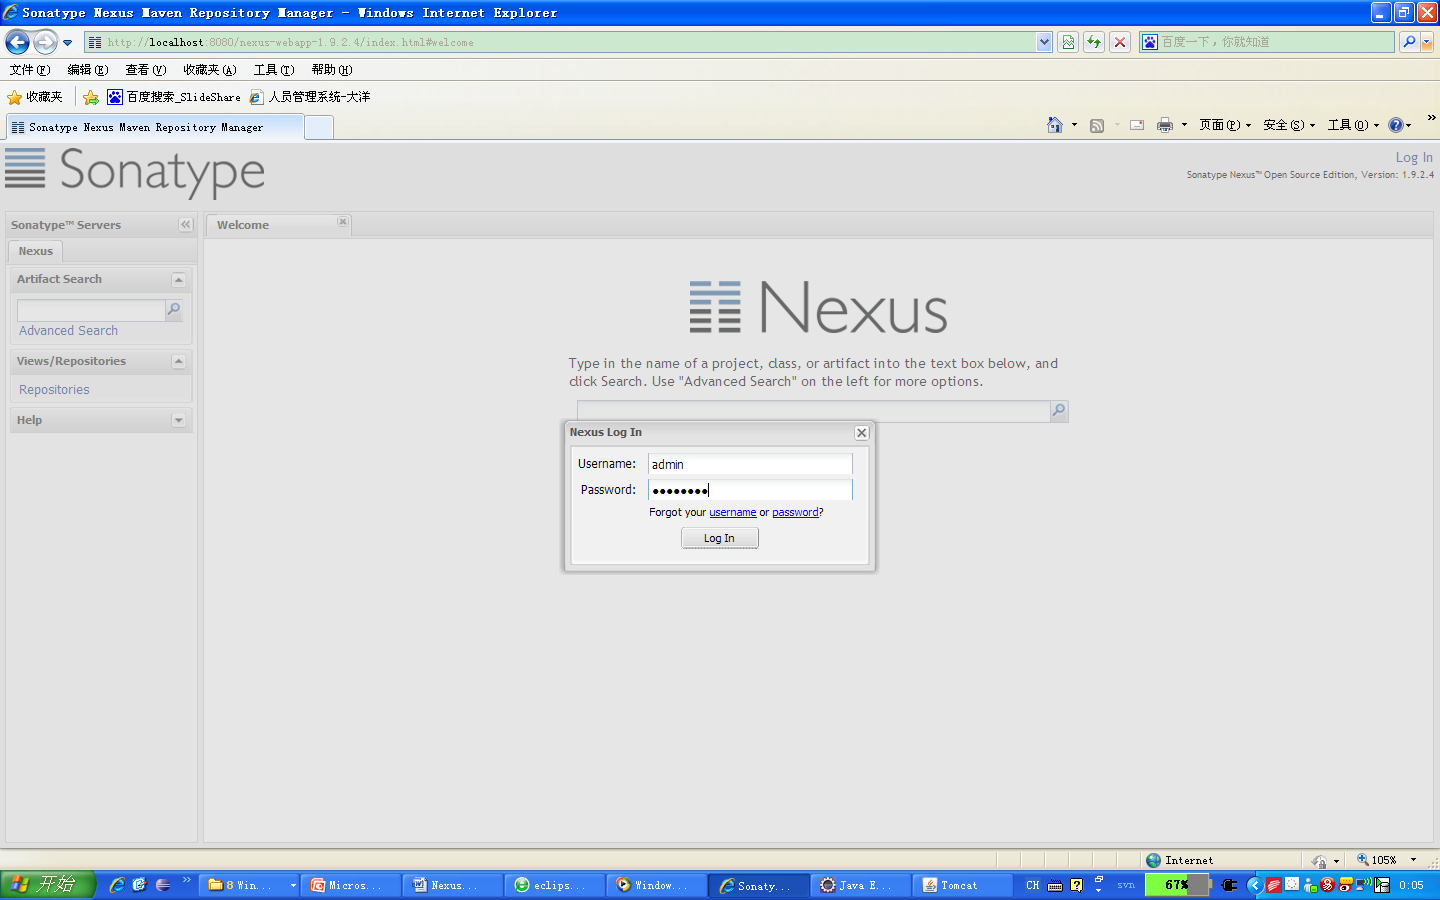Open the 收藏夹 favorites star button
1440x900 pixels.
pyautogui.click(x=35, y=97)
